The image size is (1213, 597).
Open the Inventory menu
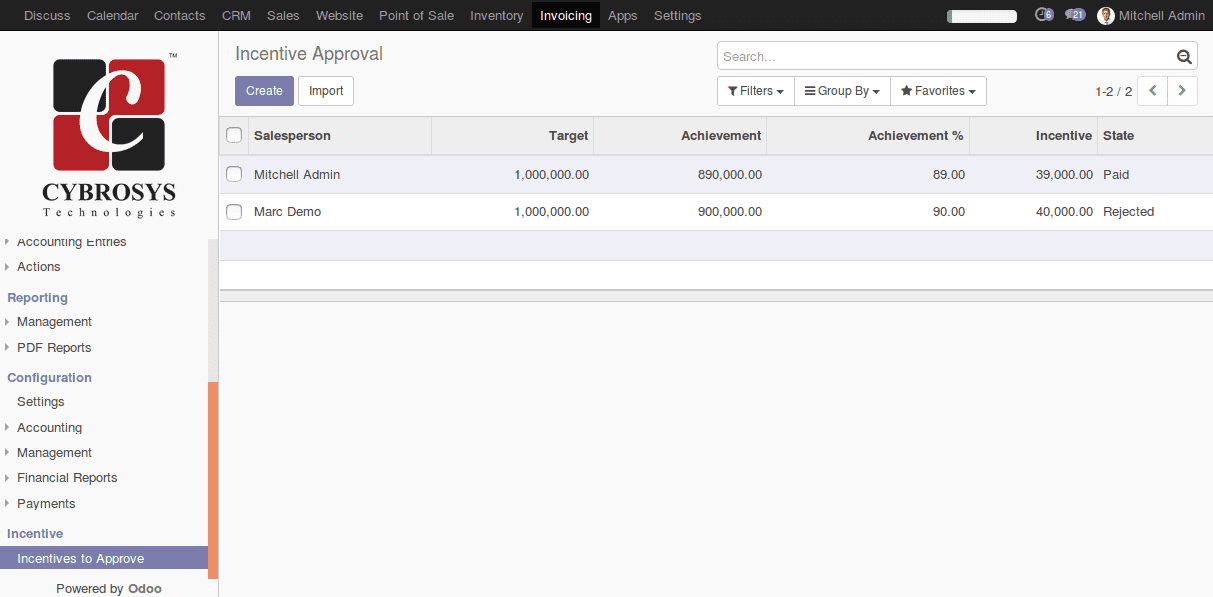coord(497,15)
